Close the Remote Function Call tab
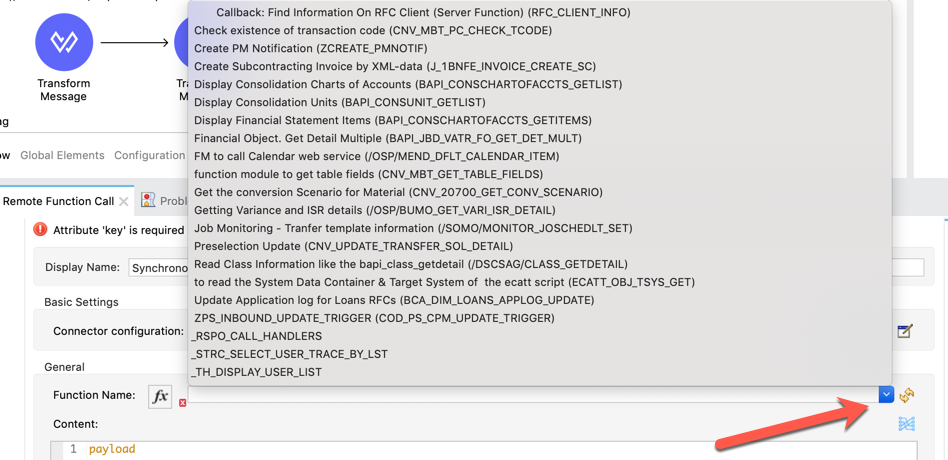This screenshot has height=460, width=948. (124, 201)
